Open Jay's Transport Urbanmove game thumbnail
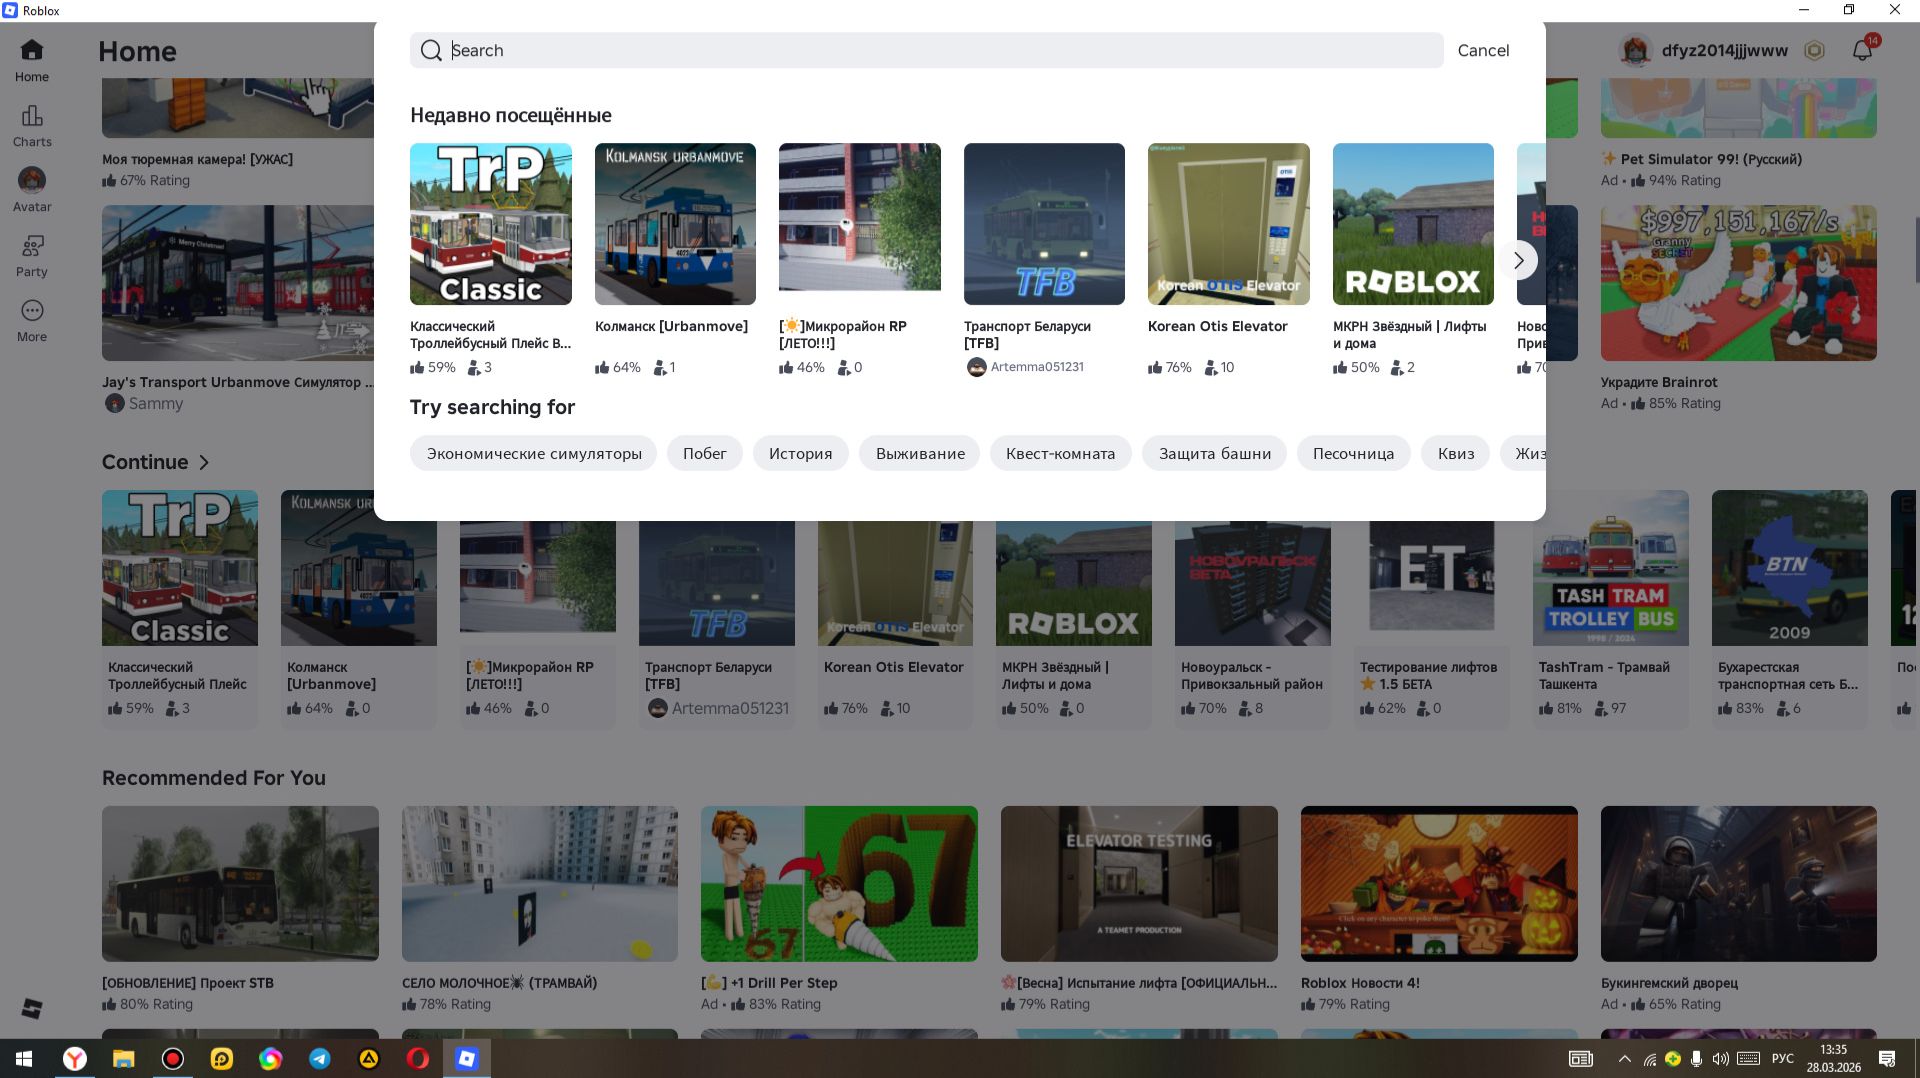Screen dimensions: 1920x1078 tap(238, 283)
